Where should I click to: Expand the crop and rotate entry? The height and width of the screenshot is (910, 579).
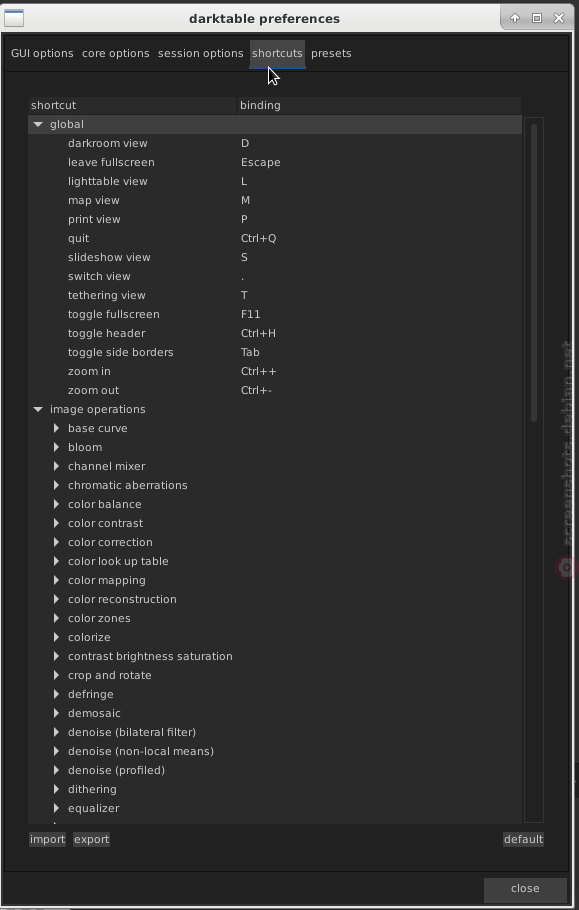click(56, 675)
